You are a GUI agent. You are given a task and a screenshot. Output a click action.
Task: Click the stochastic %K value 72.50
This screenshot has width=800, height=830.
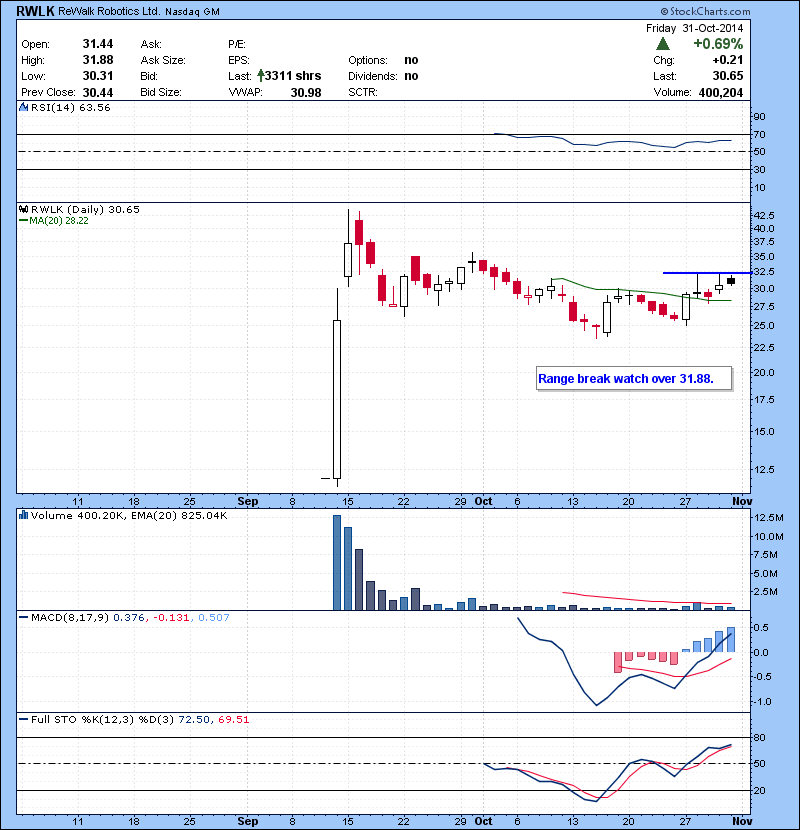194,719
